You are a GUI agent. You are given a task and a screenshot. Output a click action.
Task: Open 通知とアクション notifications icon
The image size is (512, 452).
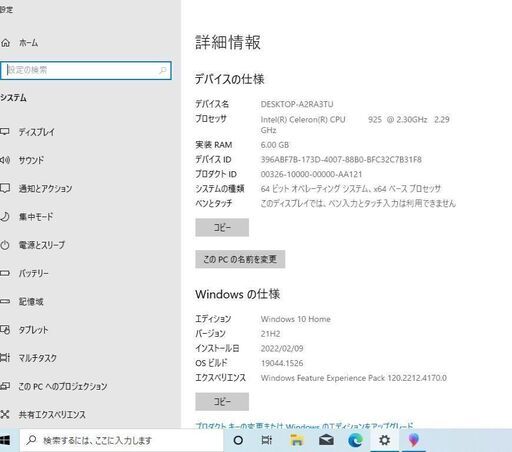point(5,188)
